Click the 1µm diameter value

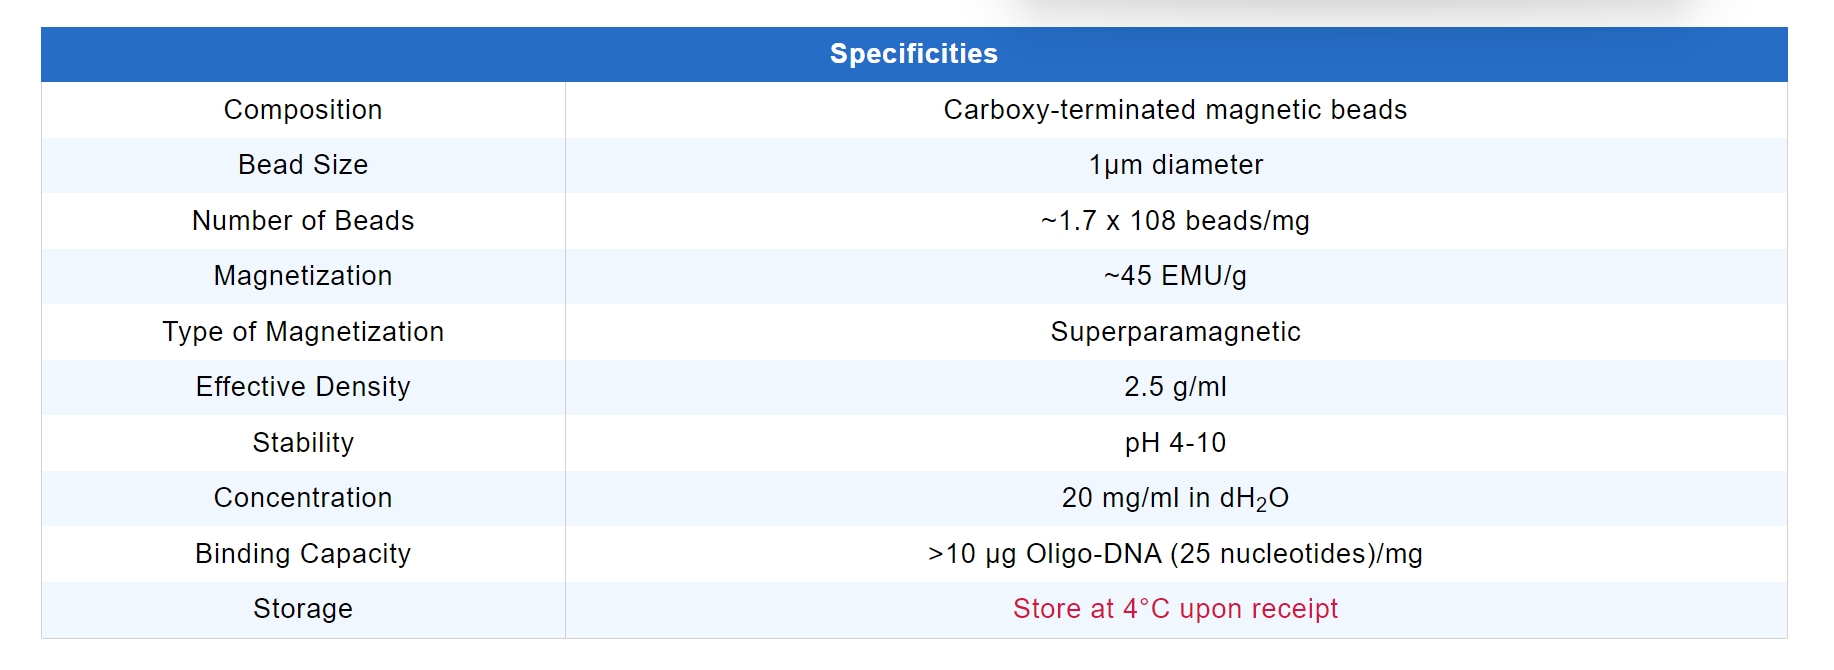pos(1175,165)
